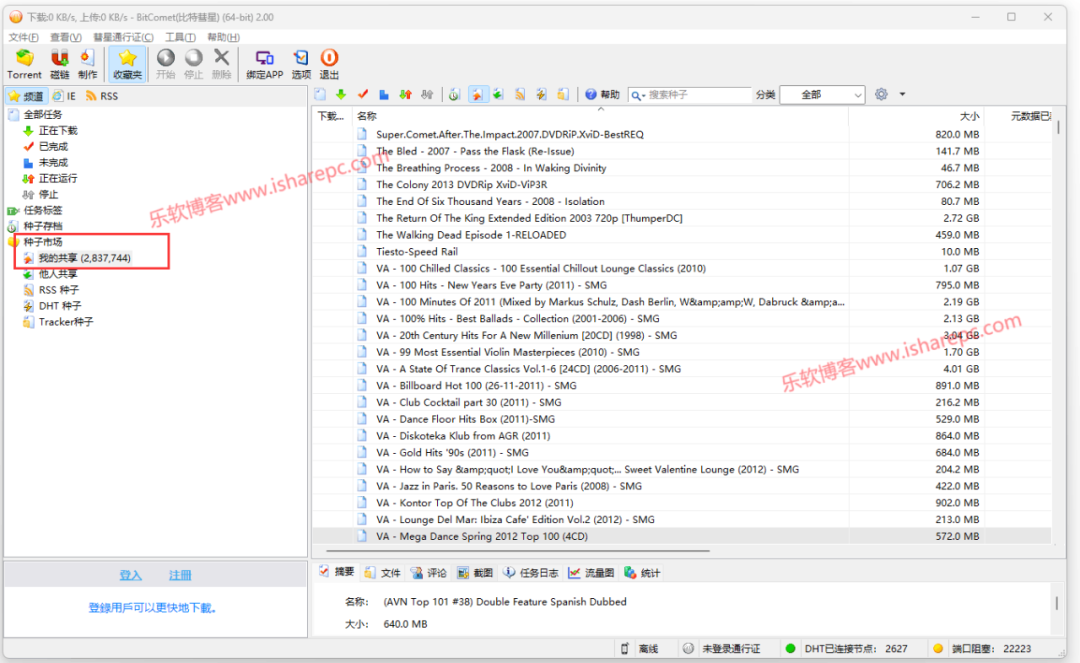Image resolution: width=1080 pixels, height=663 pixels.
Task: Click the 注册 register link
Action: pos(180,575)
